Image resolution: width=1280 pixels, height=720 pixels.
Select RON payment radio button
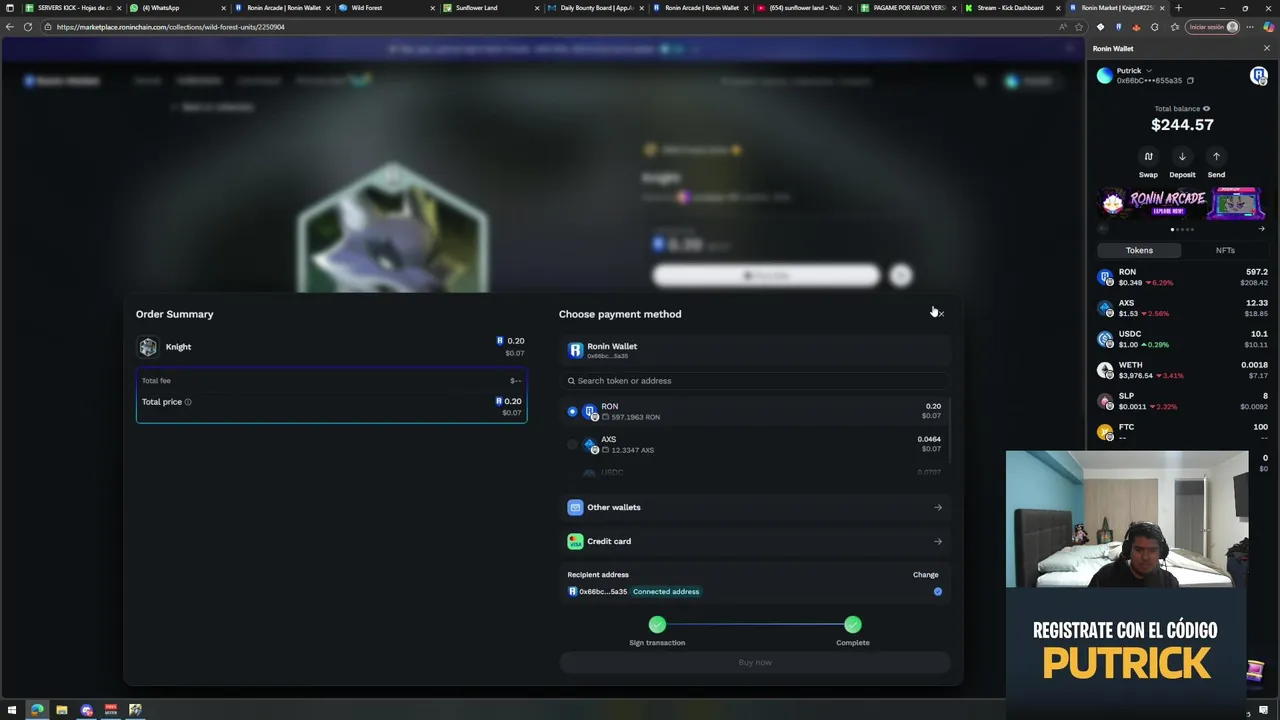(x=572, y=411)
